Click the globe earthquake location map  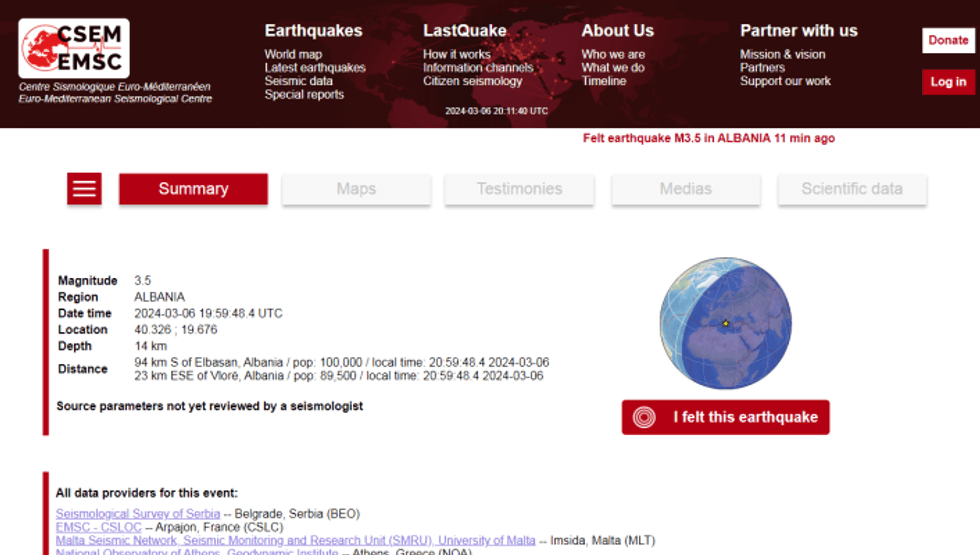(x=725, y=324)
